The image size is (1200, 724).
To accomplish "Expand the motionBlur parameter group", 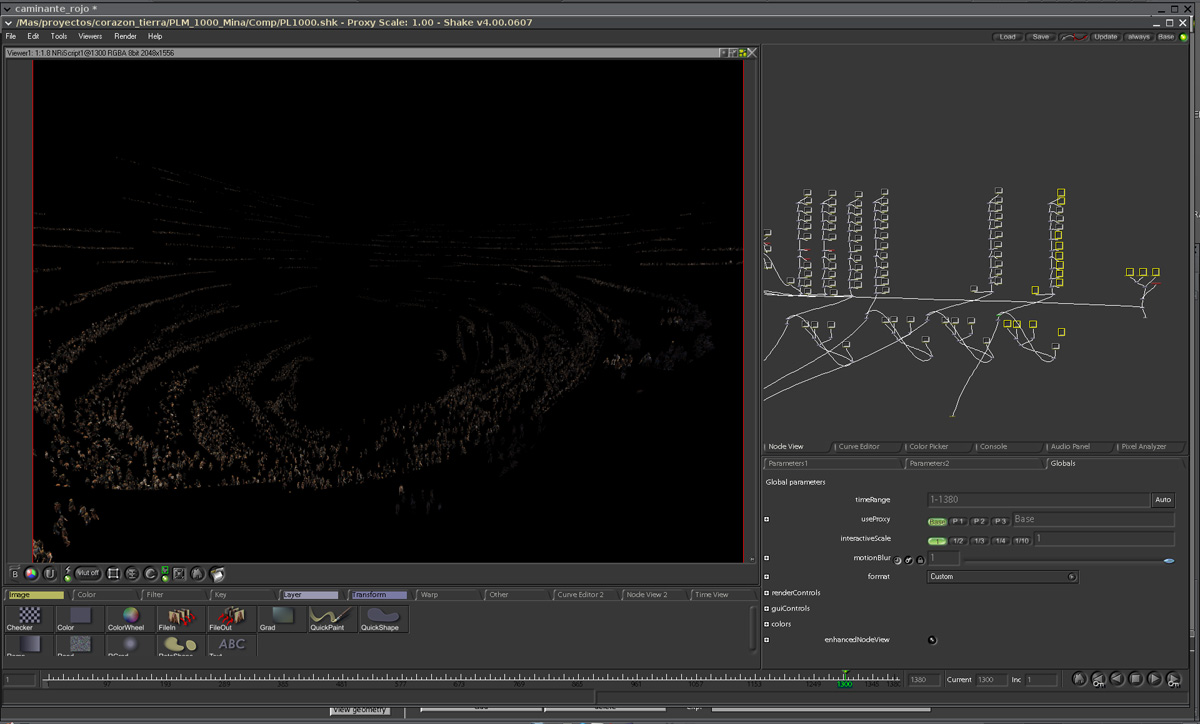I will (767, 558).
